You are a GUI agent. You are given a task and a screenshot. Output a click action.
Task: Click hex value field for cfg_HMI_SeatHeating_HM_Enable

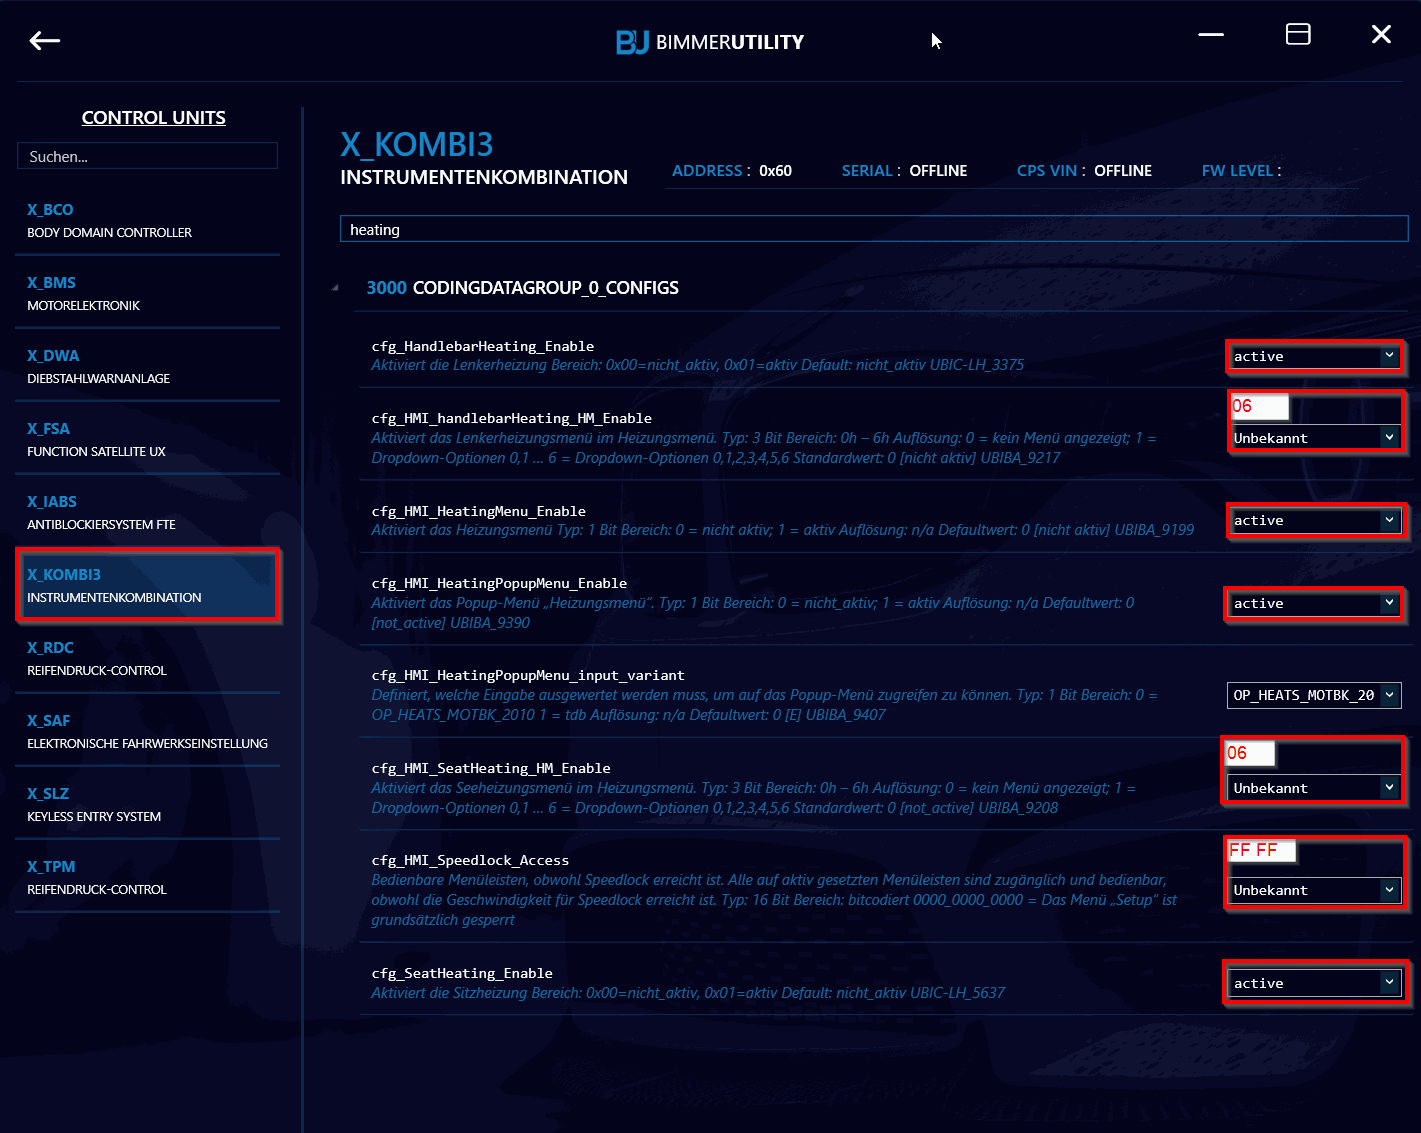1250,753
